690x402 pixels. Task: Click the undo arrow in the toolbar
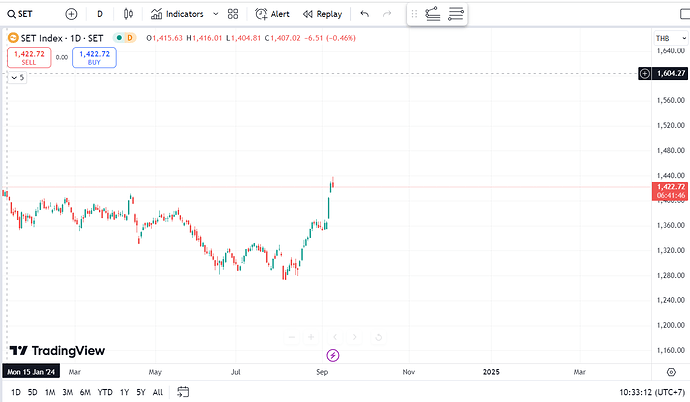(364, 14)
